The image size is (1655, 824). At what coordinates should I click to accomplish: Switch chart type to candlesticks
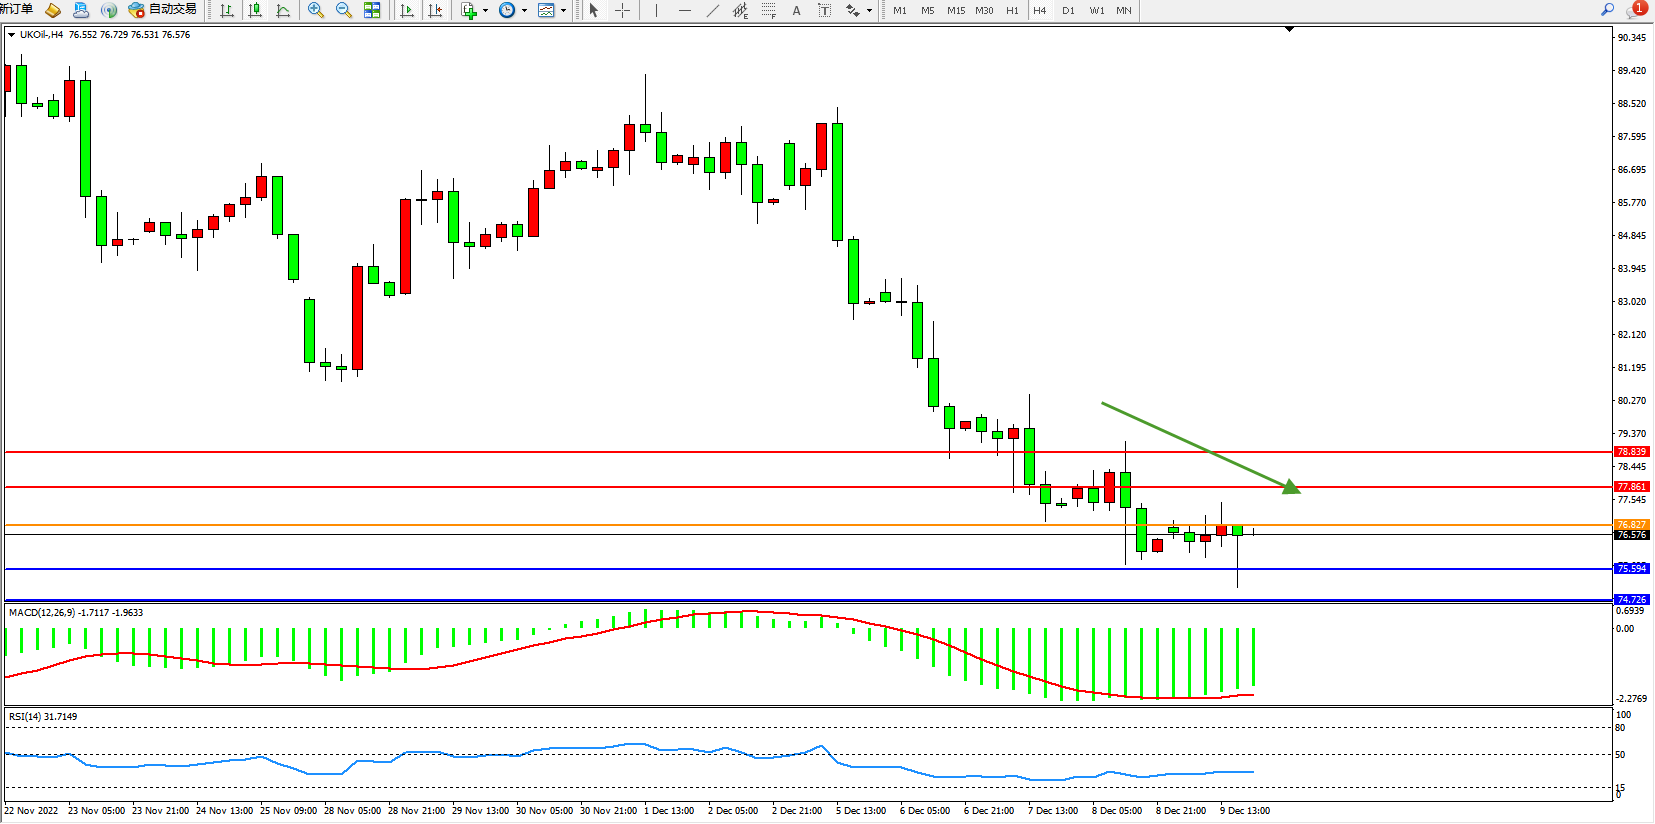point(255,10)
